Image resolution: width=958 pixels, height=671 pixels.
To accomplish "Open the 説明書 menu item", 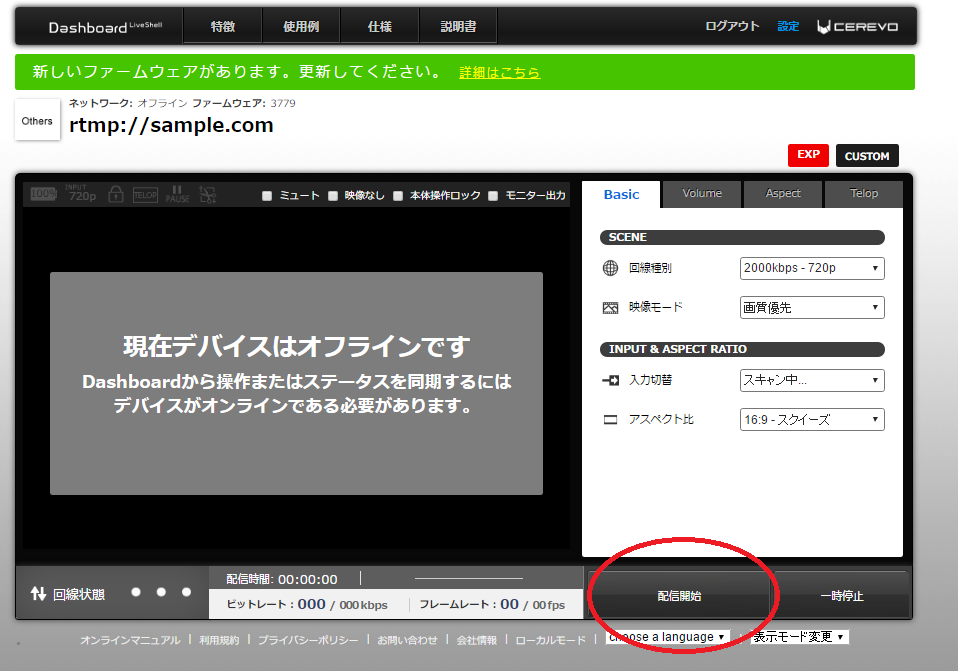I will [x=457, y=25].
